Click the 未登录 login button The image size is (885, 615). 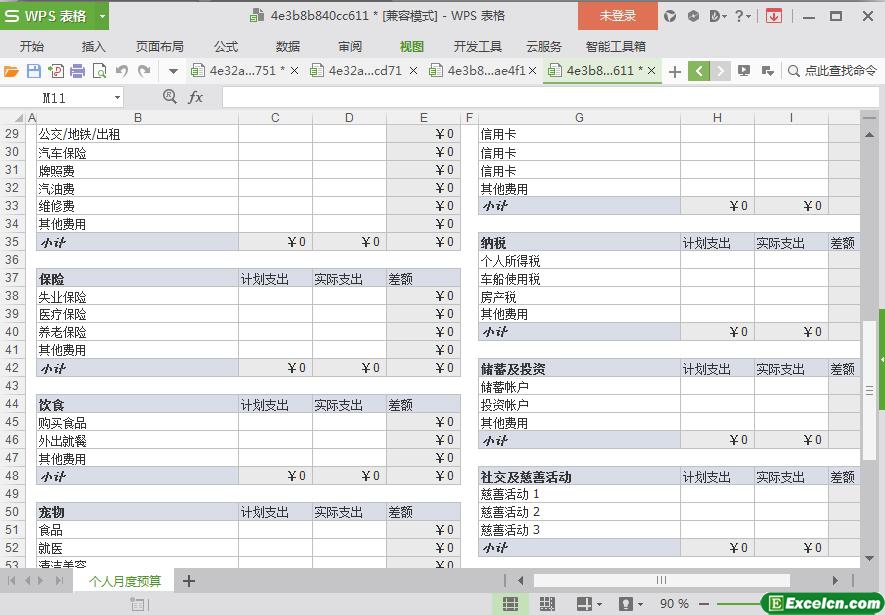[x=617, y=16]
